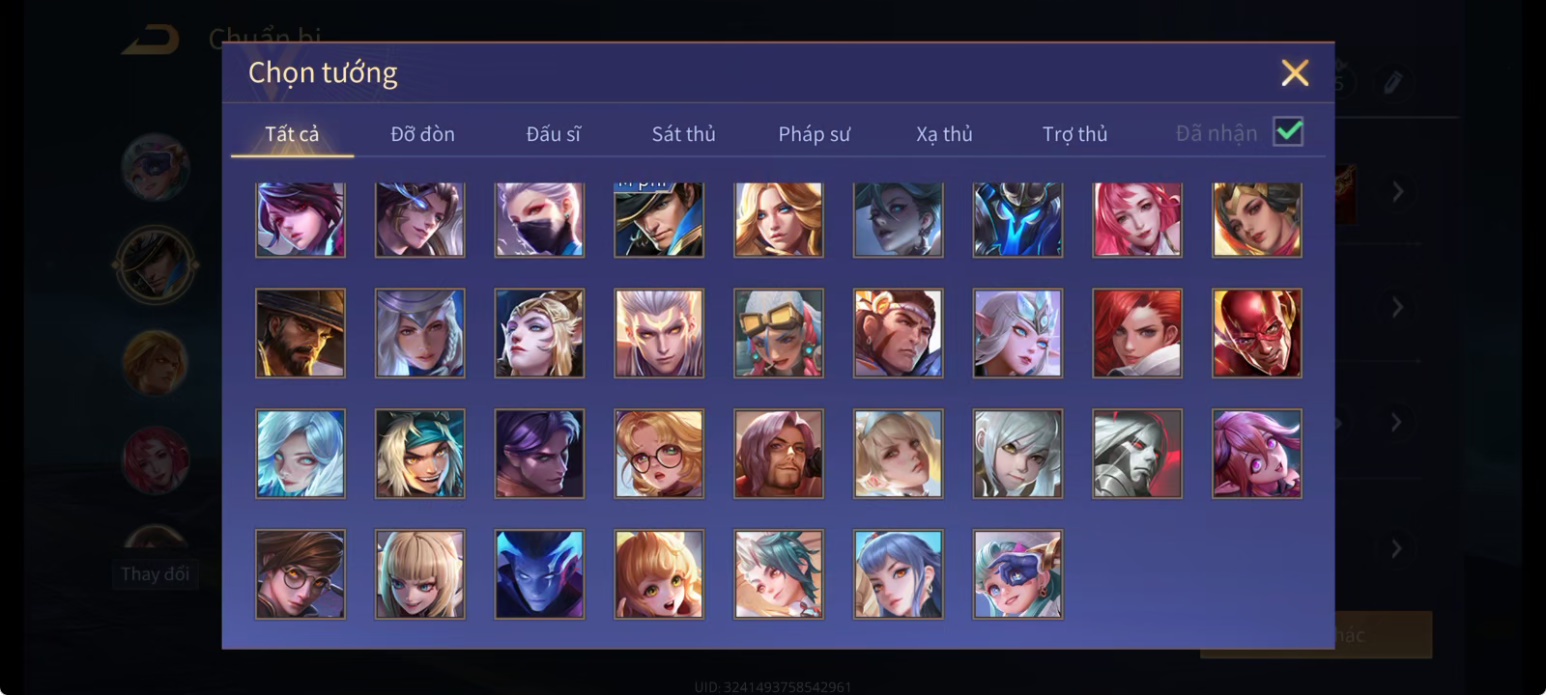Viewport: 1546px width, 695px height.
Task: Filter heroes by Xạ thủ tab
Action: 944,134
